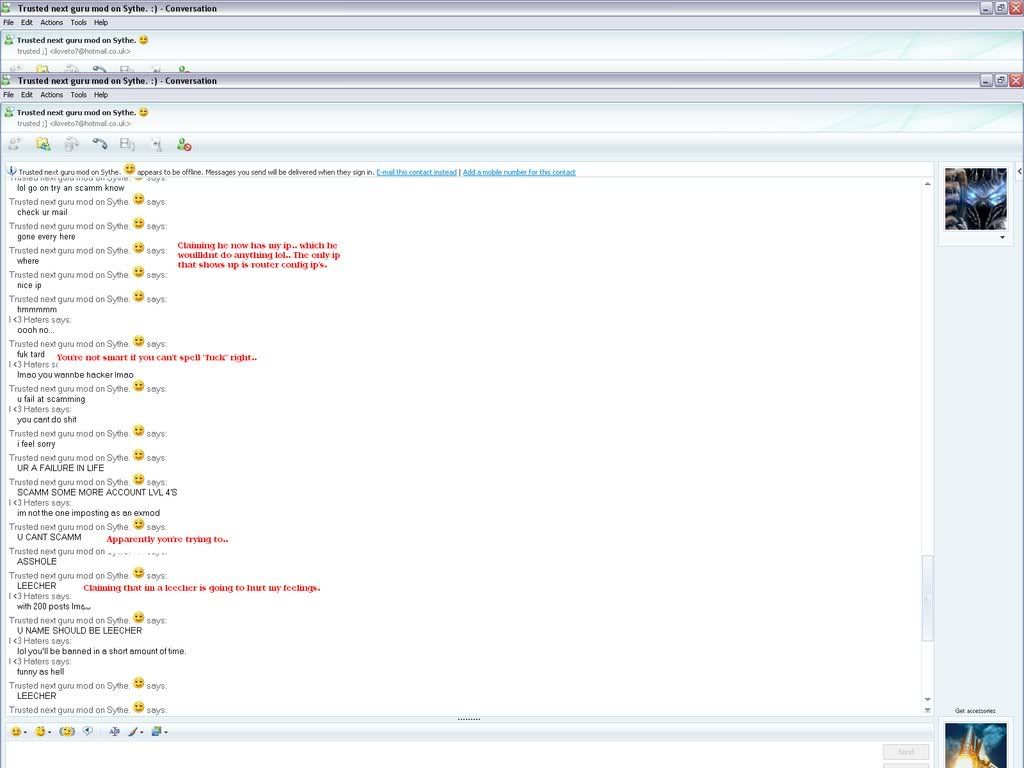
Task: Expand the emoticon dropdown arrow
Action: pyautogui.click(x=25, y=732)
